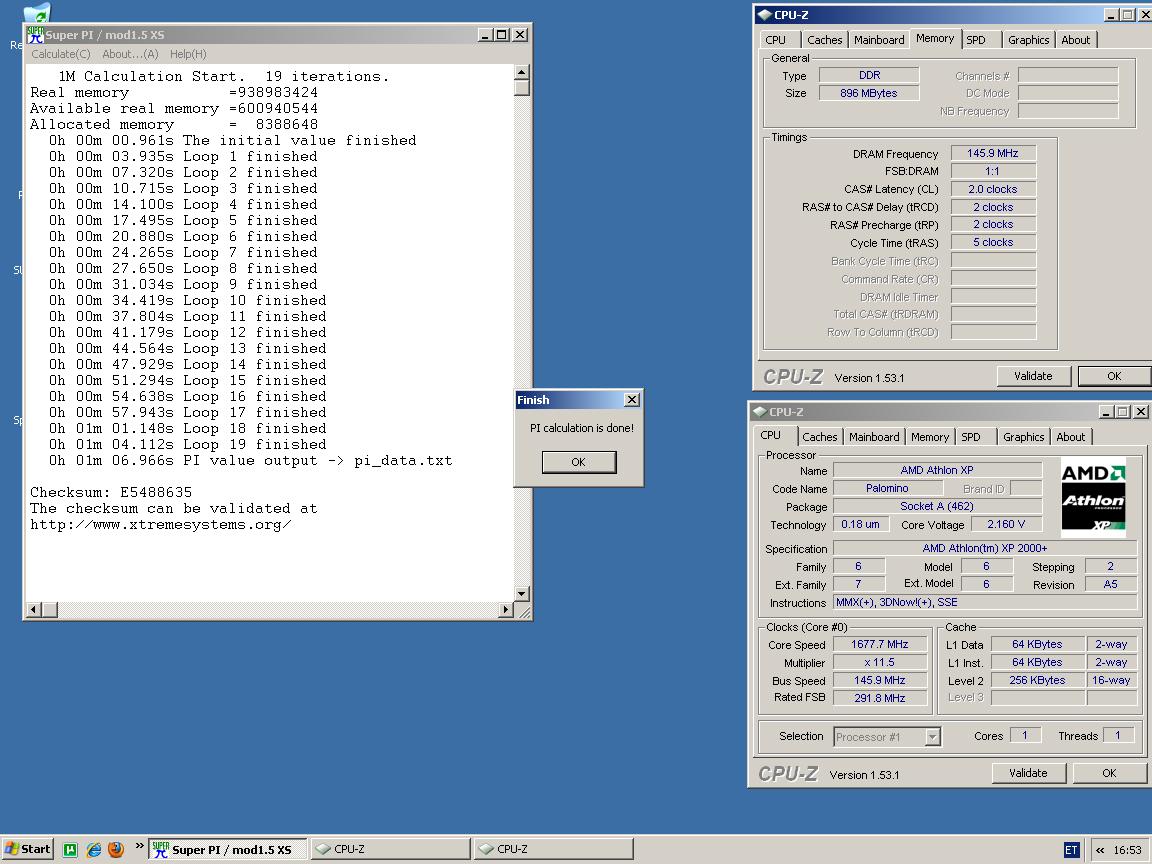Open Graphics tab in upper CPU-Z window
The height and width of the screenshot is (864, 1152).
[x=1029, y=40]
